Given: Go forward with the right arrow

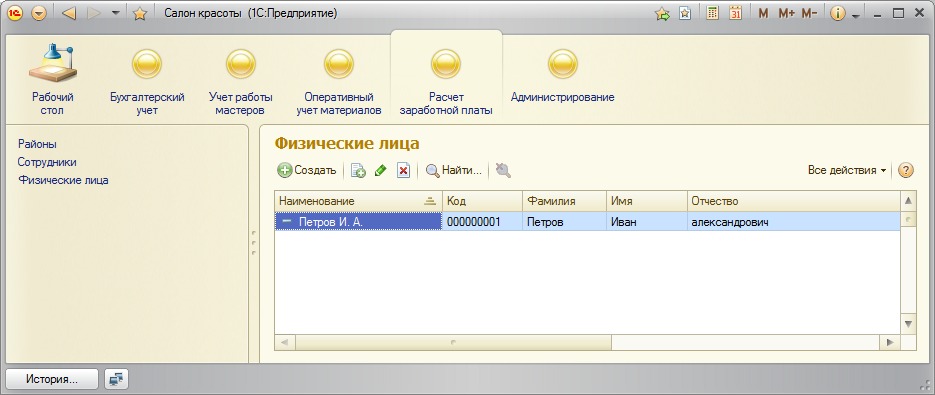Looking at the screenshot, I should pyautogui.click(x=94, y=13).
